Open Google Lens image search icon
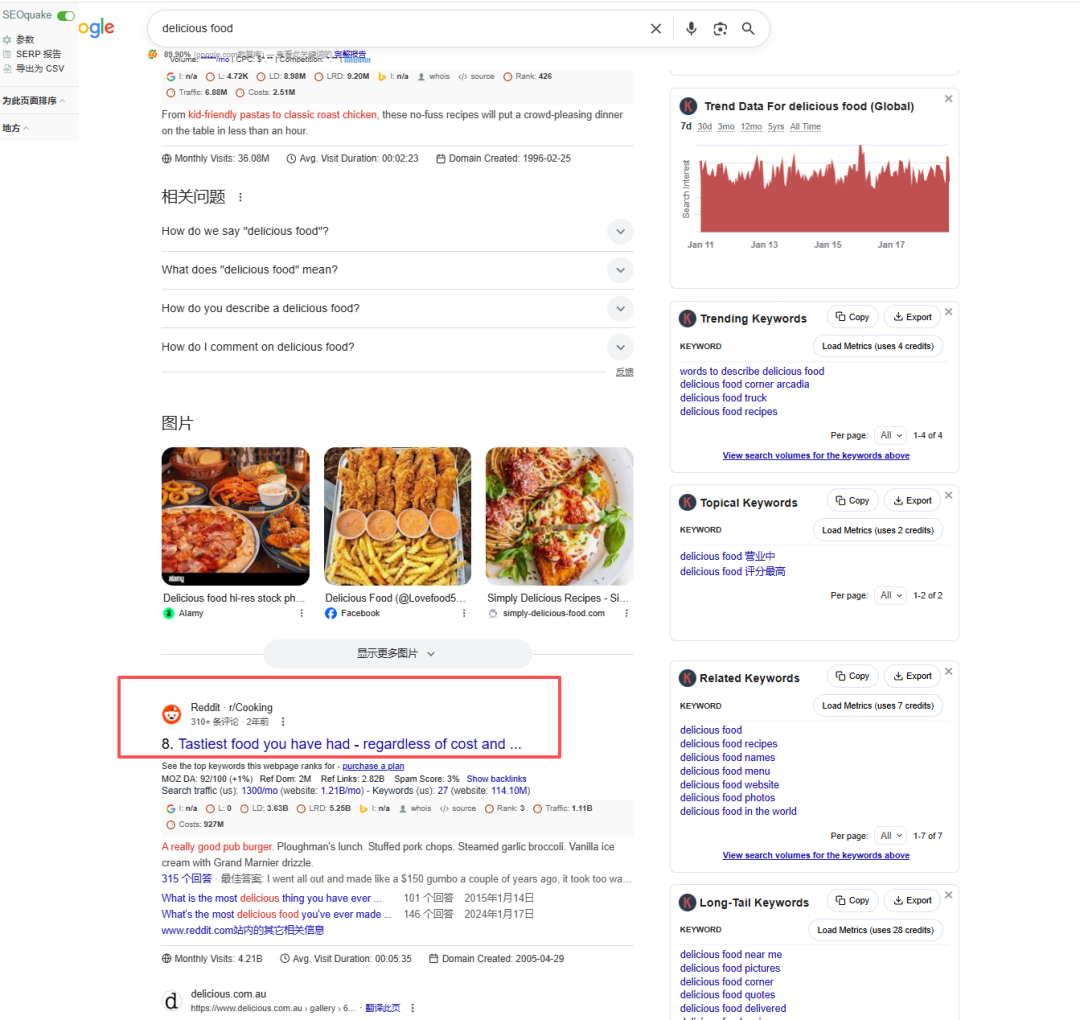Image resolution: width=1080 pixels, height=1020 pixels. 720,29
